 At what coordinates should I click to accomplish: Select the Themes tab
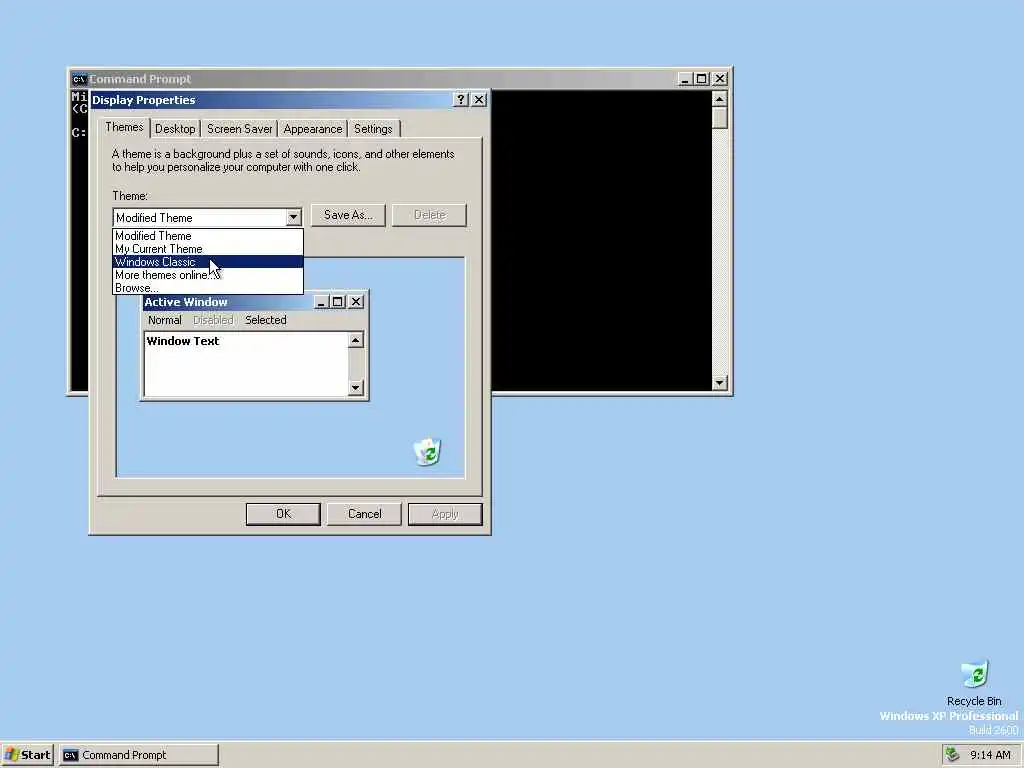(x=124, y=127)
